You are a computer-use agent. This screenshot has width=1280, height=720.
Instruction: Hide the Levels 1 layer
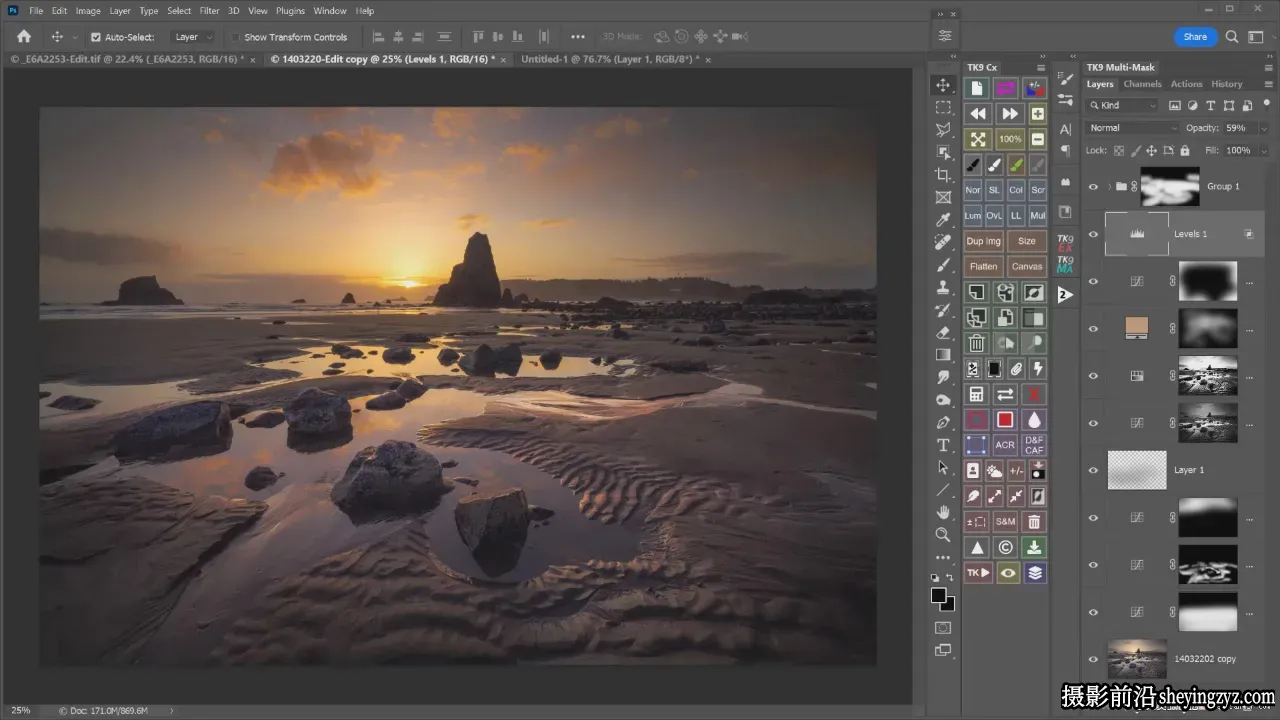click(1093, 234)
